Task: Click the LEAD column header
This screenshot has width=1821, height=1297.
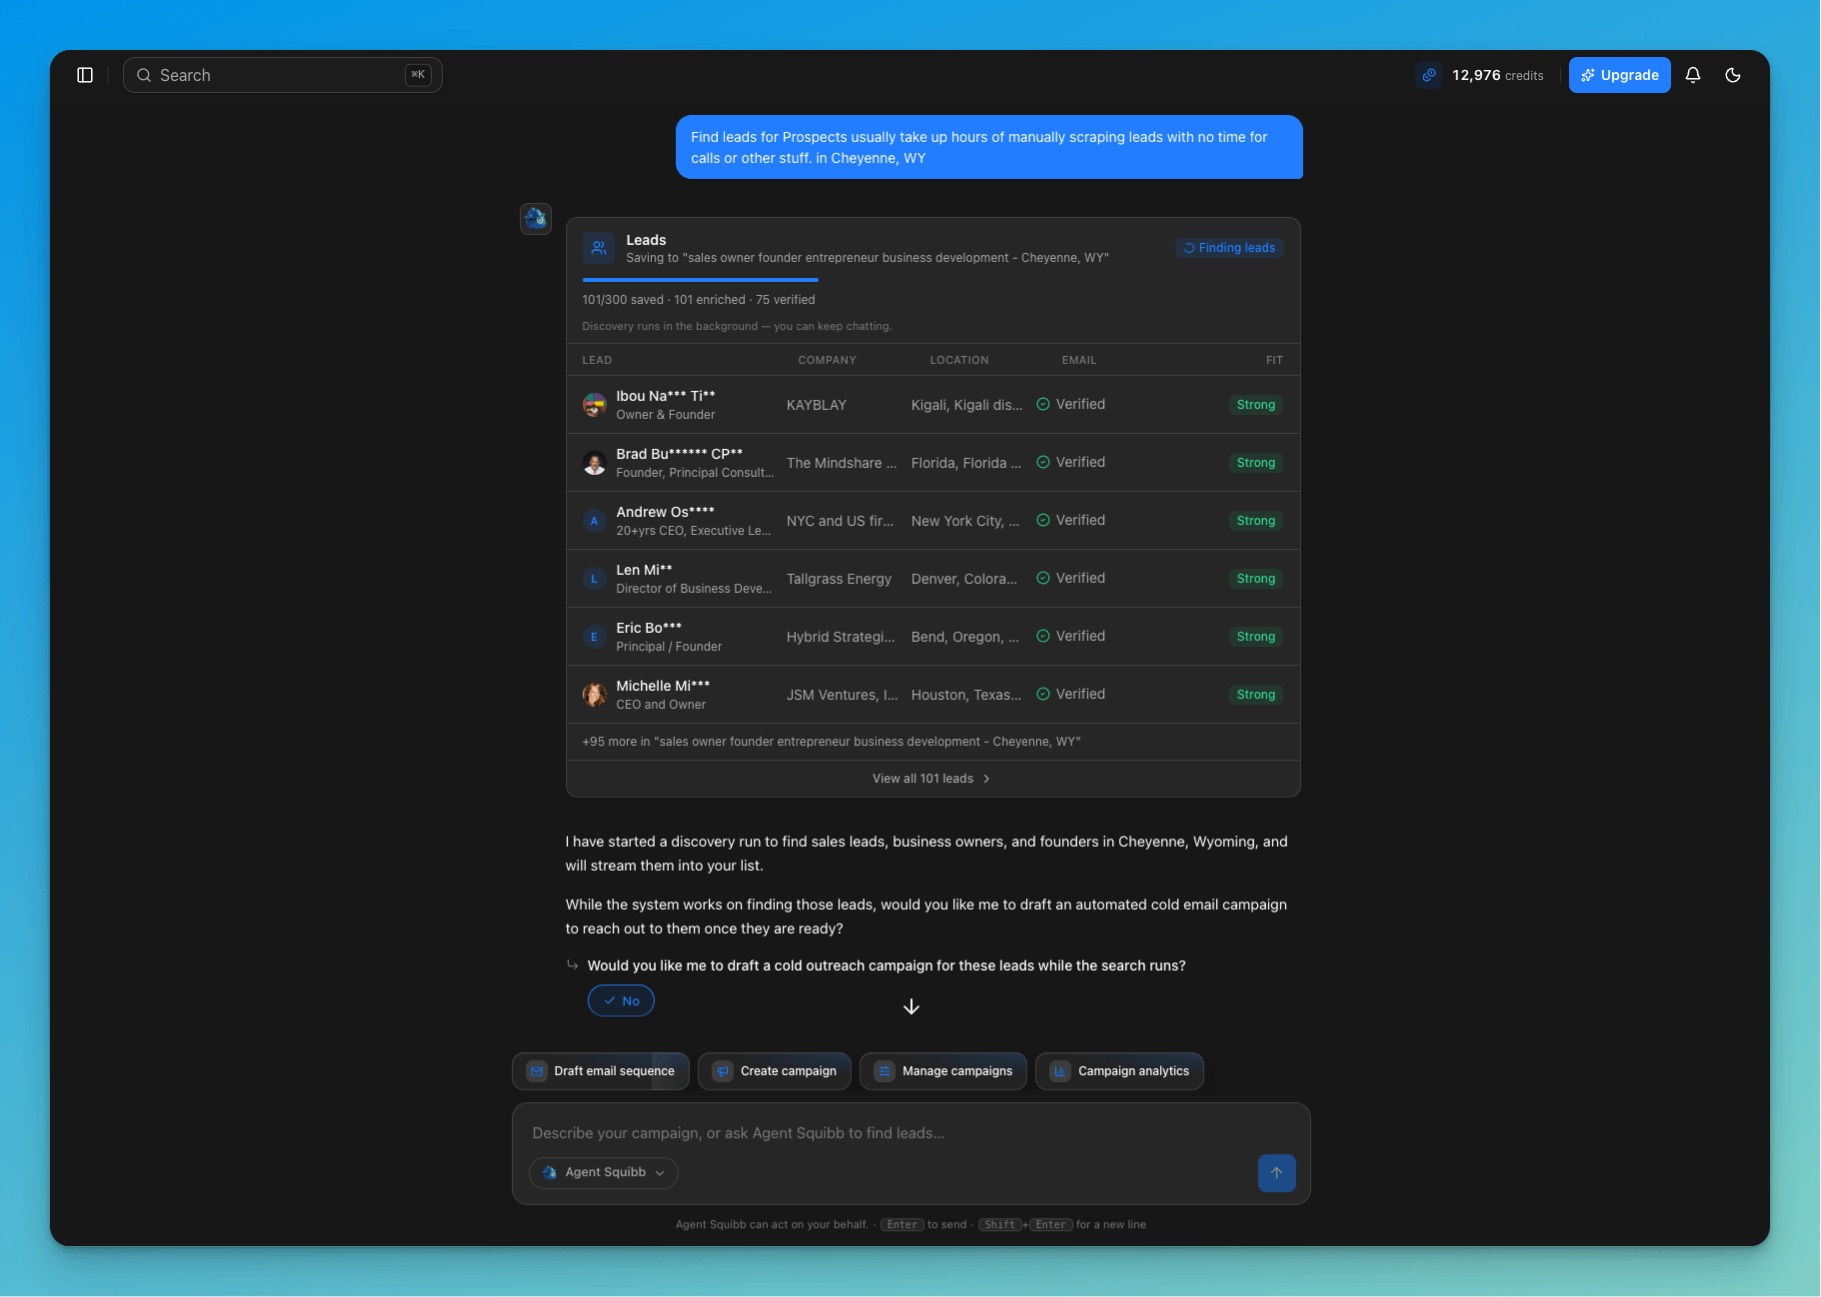Action: 597,360
